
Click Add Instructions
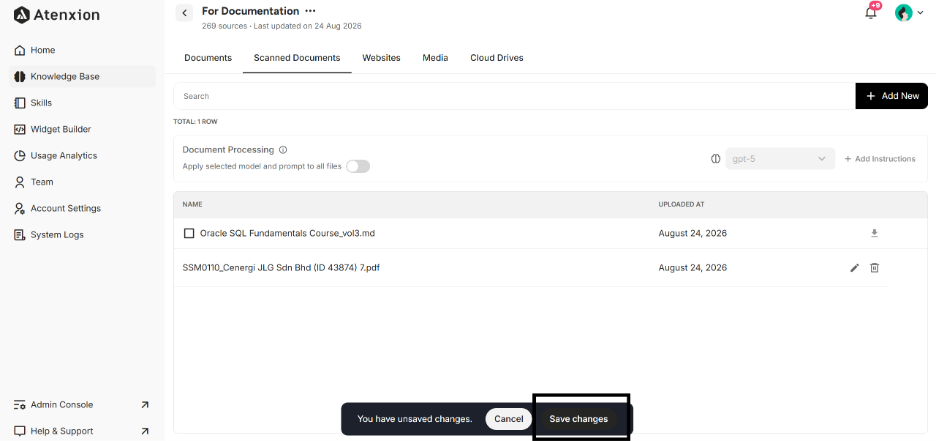[880, 159]
